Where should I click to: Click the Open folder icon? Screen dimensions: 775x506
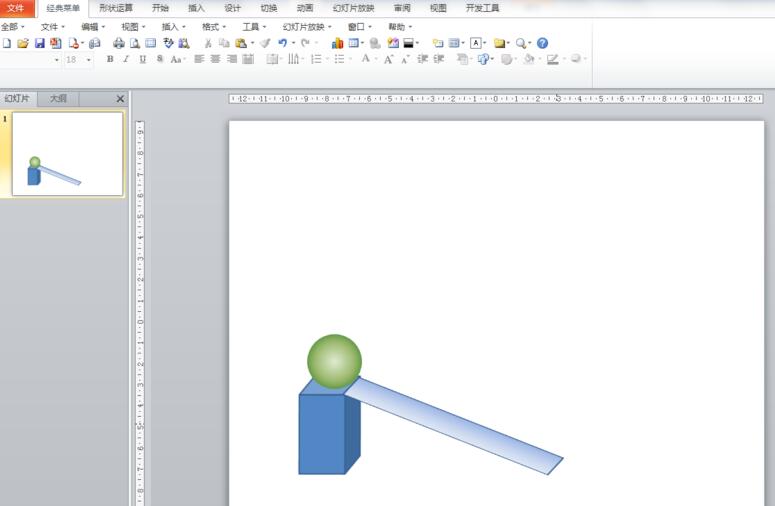point(23,44)
